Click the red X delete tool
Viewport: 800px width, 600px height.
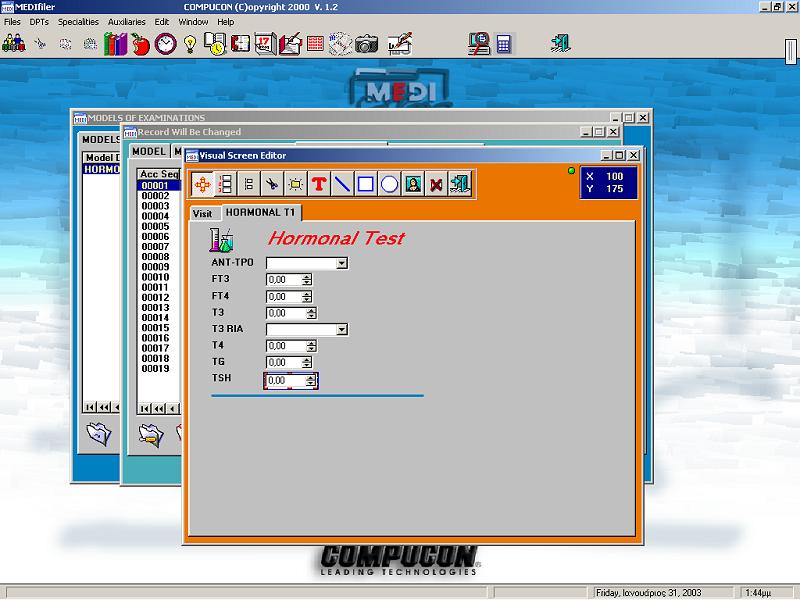(x=436, y=184)
